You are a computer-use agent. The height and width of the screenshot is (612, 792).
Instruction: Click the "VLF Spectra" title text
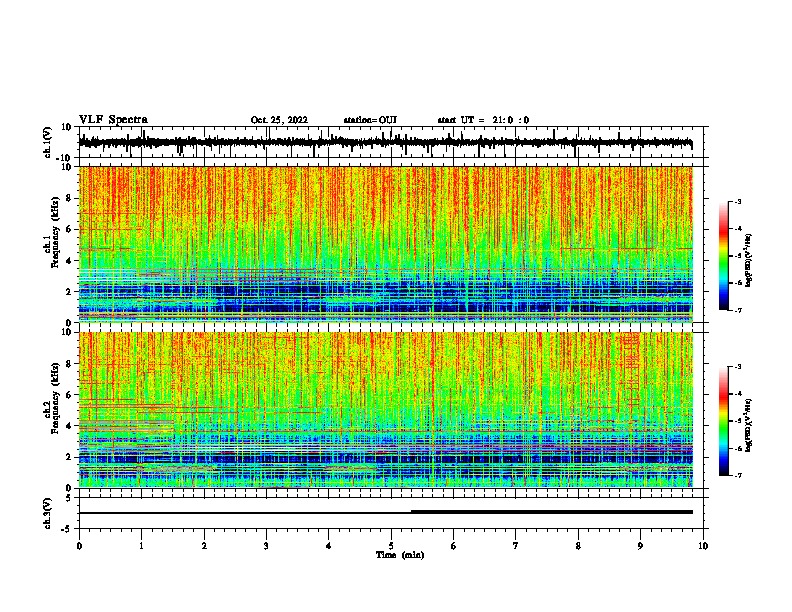tap(113, 120)
